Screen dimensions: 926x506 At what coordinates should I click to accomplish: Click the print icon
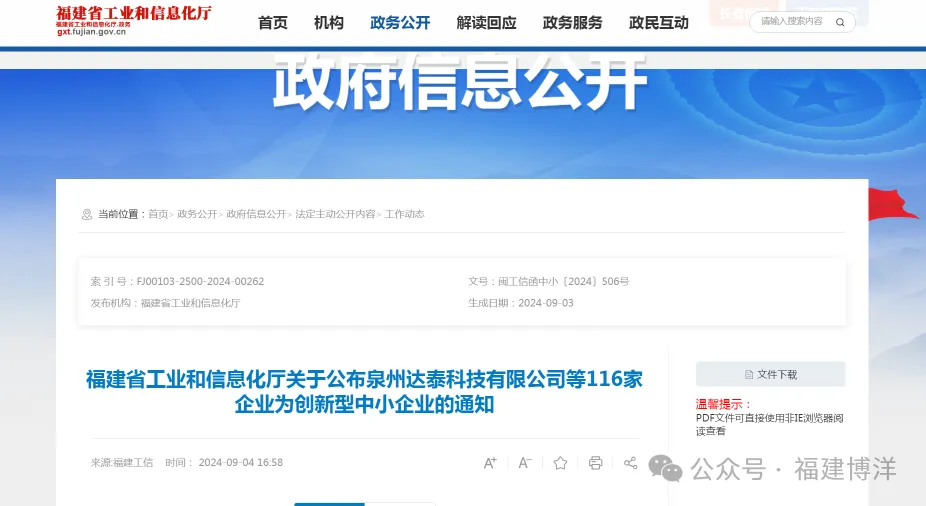point(596,463)
